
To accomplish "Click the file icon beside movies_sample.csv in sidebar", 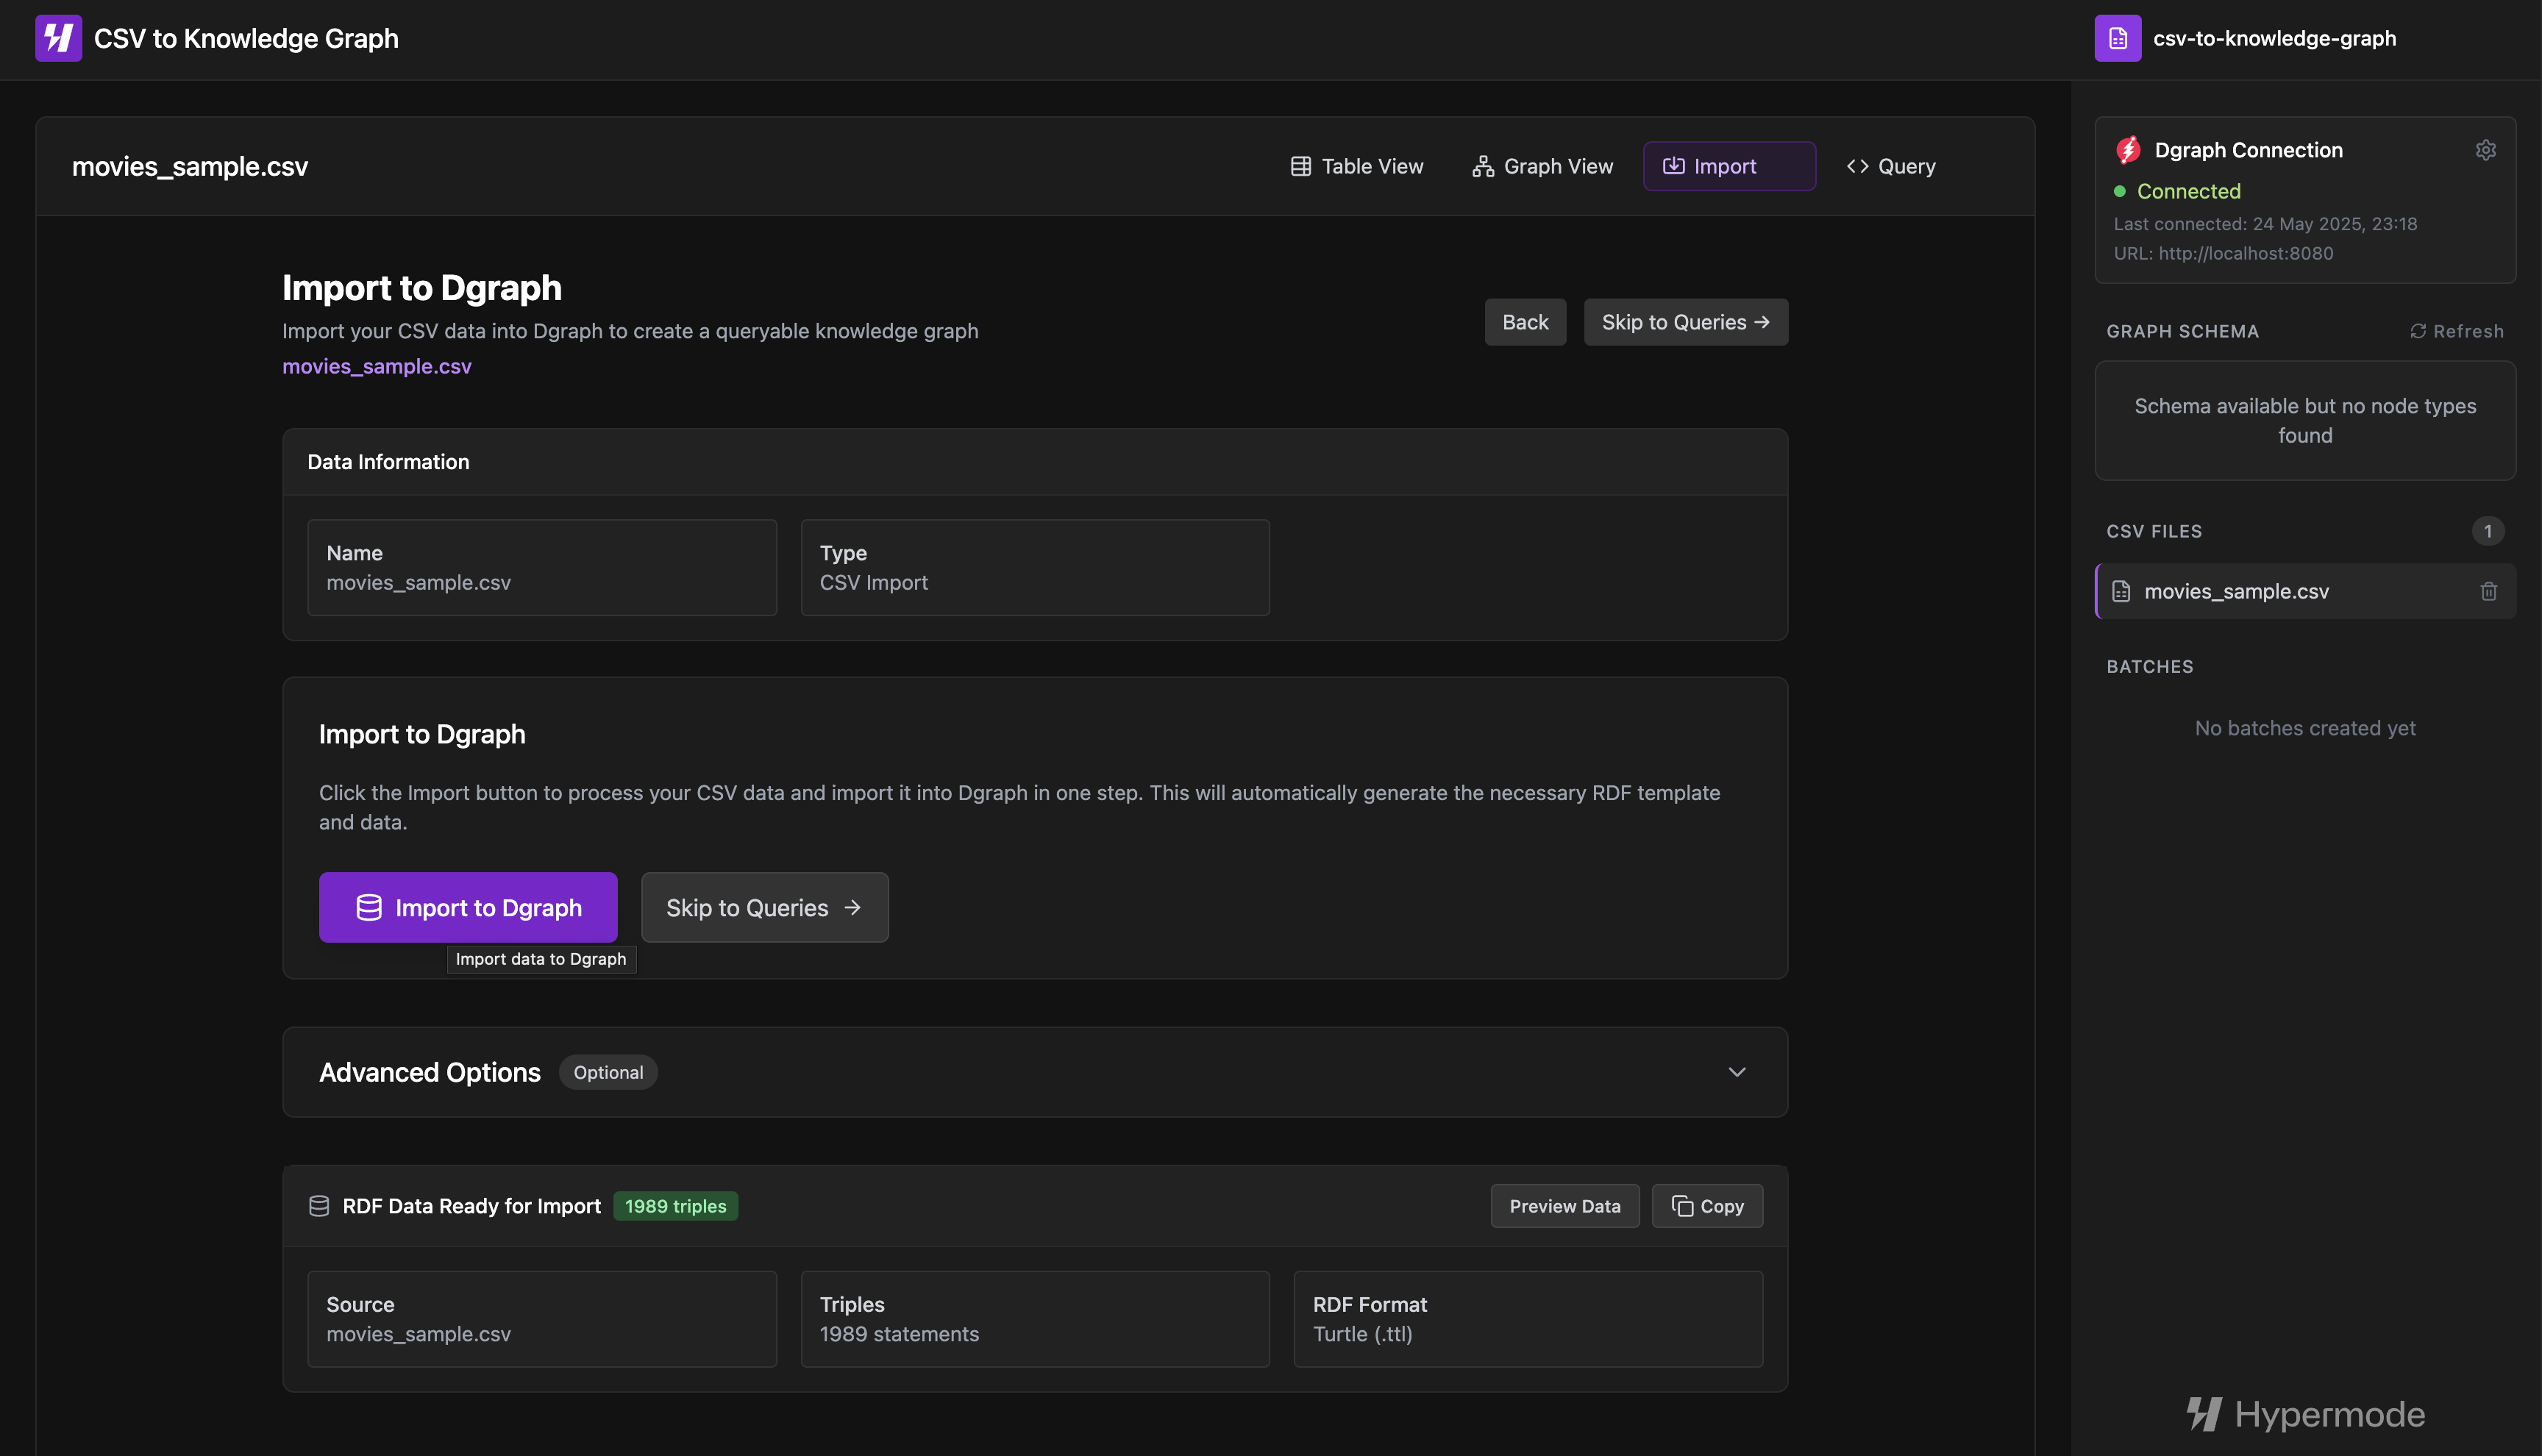I will [2120, 591].
